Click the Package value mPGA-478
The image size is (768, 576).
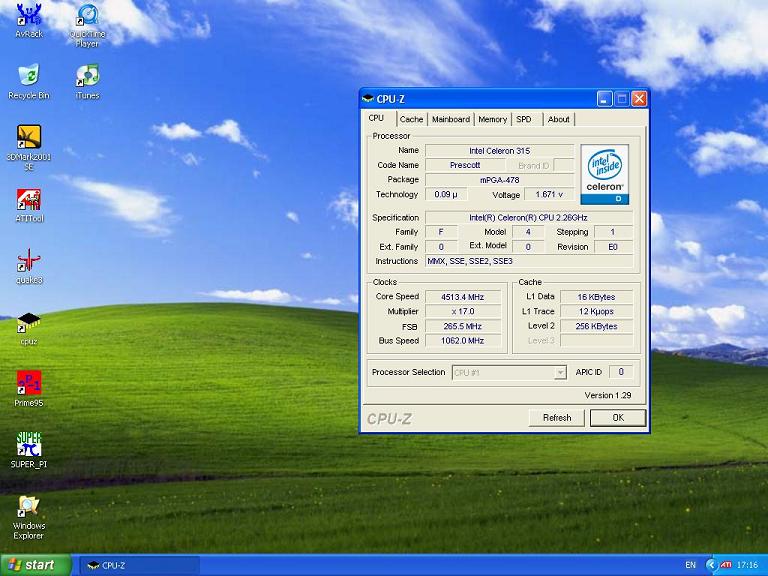point(500,180)
